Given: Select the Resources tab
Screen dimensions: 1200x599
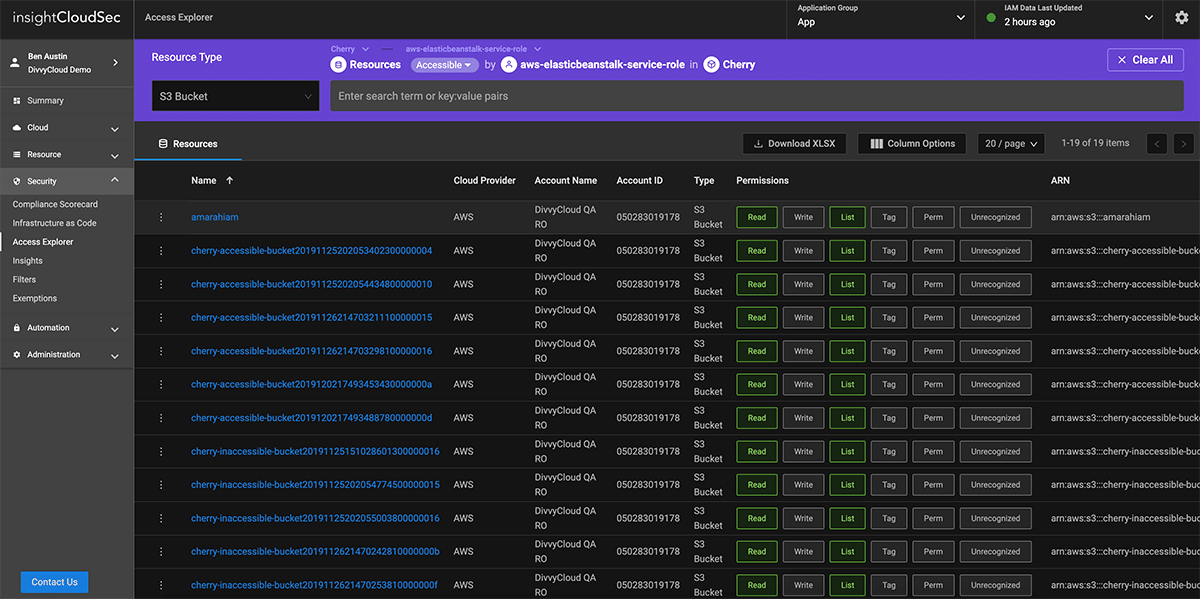Looking at the screenshot, I should coord(188,144).
